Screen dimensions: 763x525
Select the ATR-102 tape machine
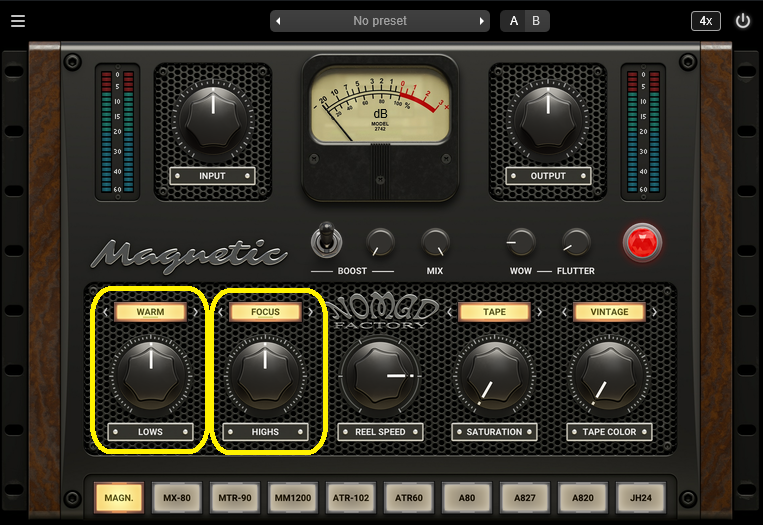tap(351, 498)
